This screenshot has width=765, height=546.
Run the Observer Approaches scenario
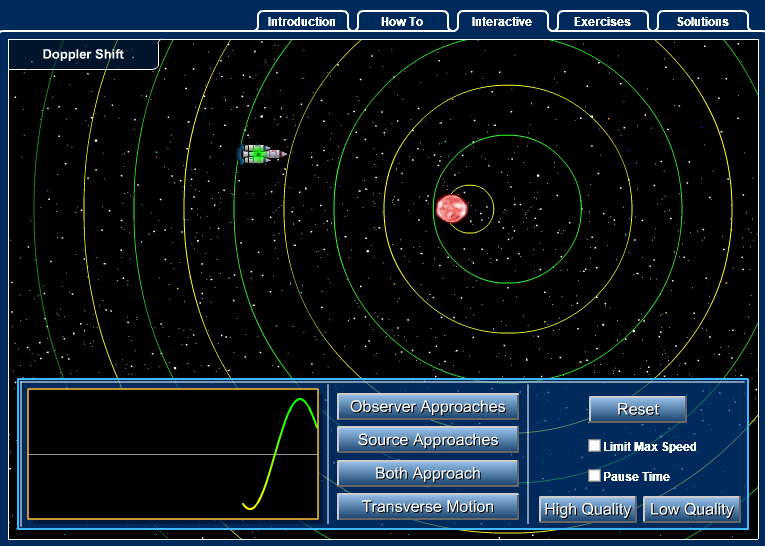coord(427,407)
